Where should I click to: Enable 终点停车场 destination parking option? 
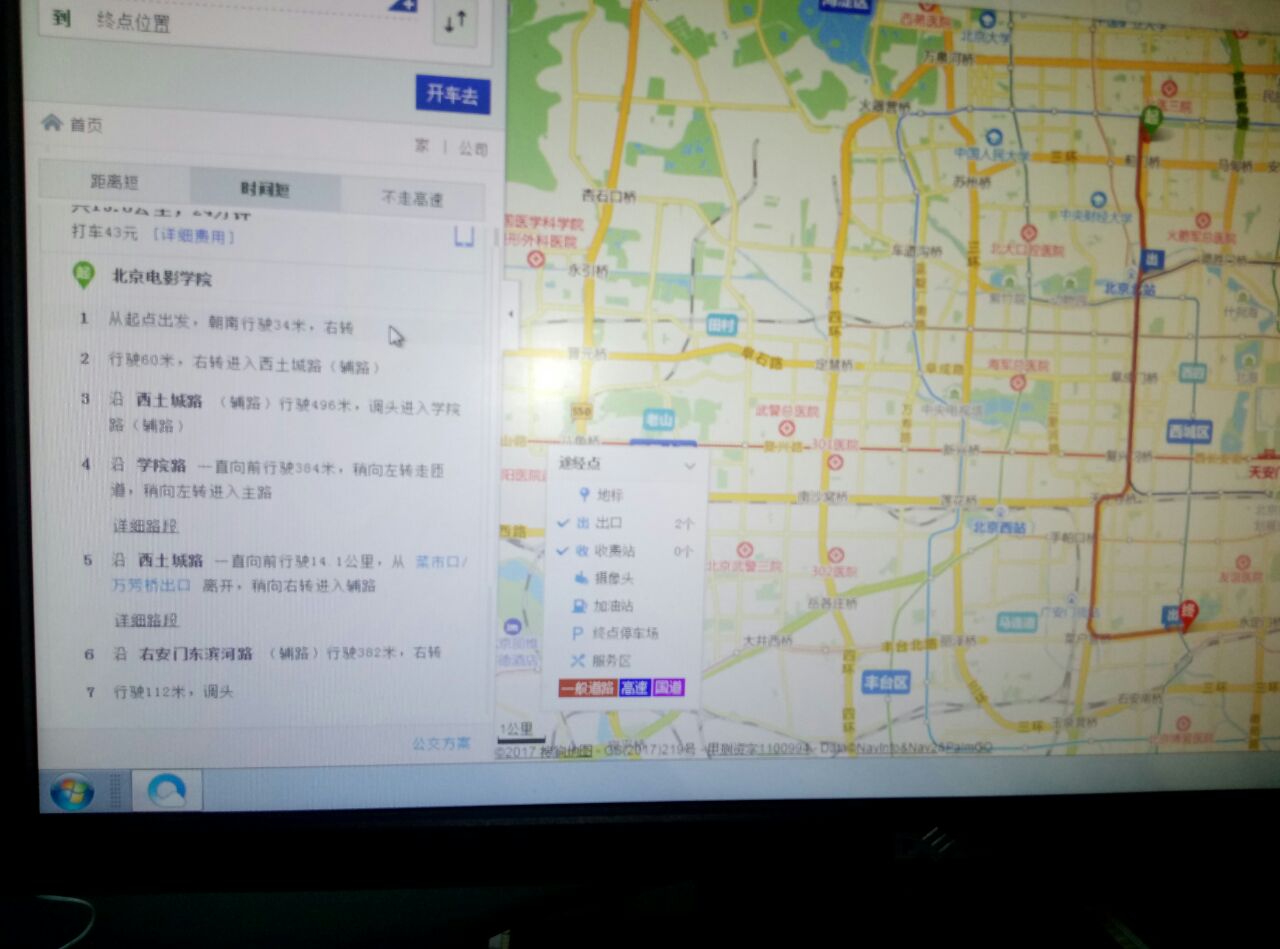[614, 633]
